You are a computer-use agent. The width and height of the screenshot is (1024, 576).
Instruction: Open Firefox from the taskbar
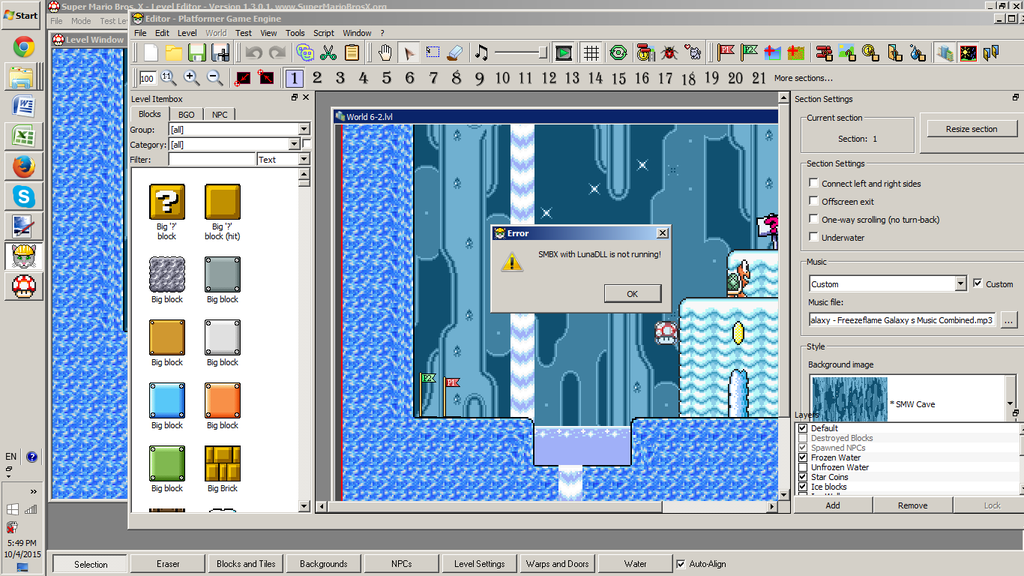coord(24,167)
